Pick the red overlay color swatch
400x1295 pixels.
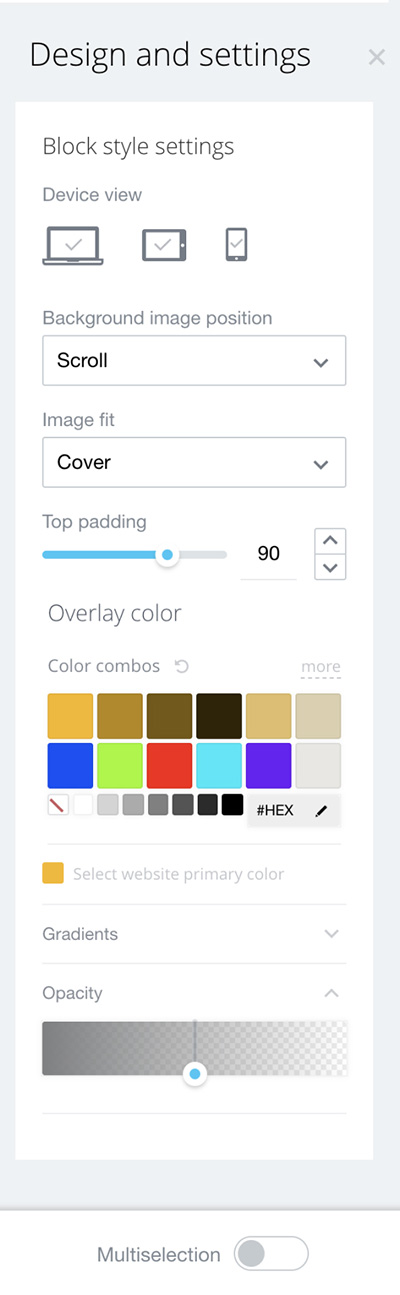click(169, 765)
